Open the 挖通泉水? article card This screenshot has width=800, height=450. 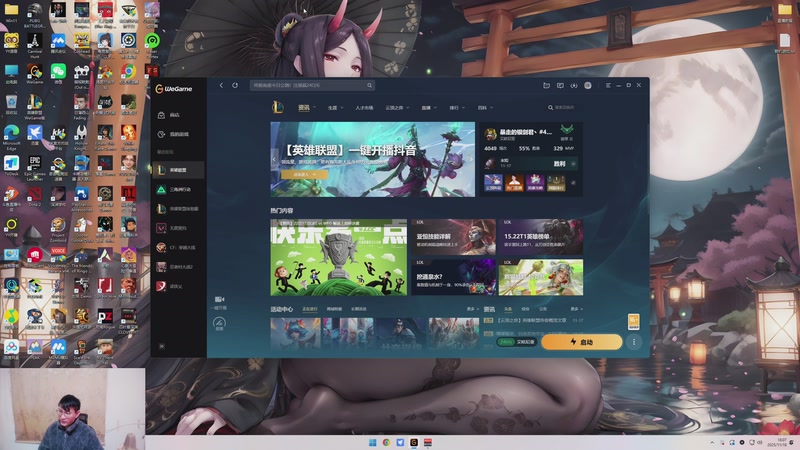(x=454, y=277)
